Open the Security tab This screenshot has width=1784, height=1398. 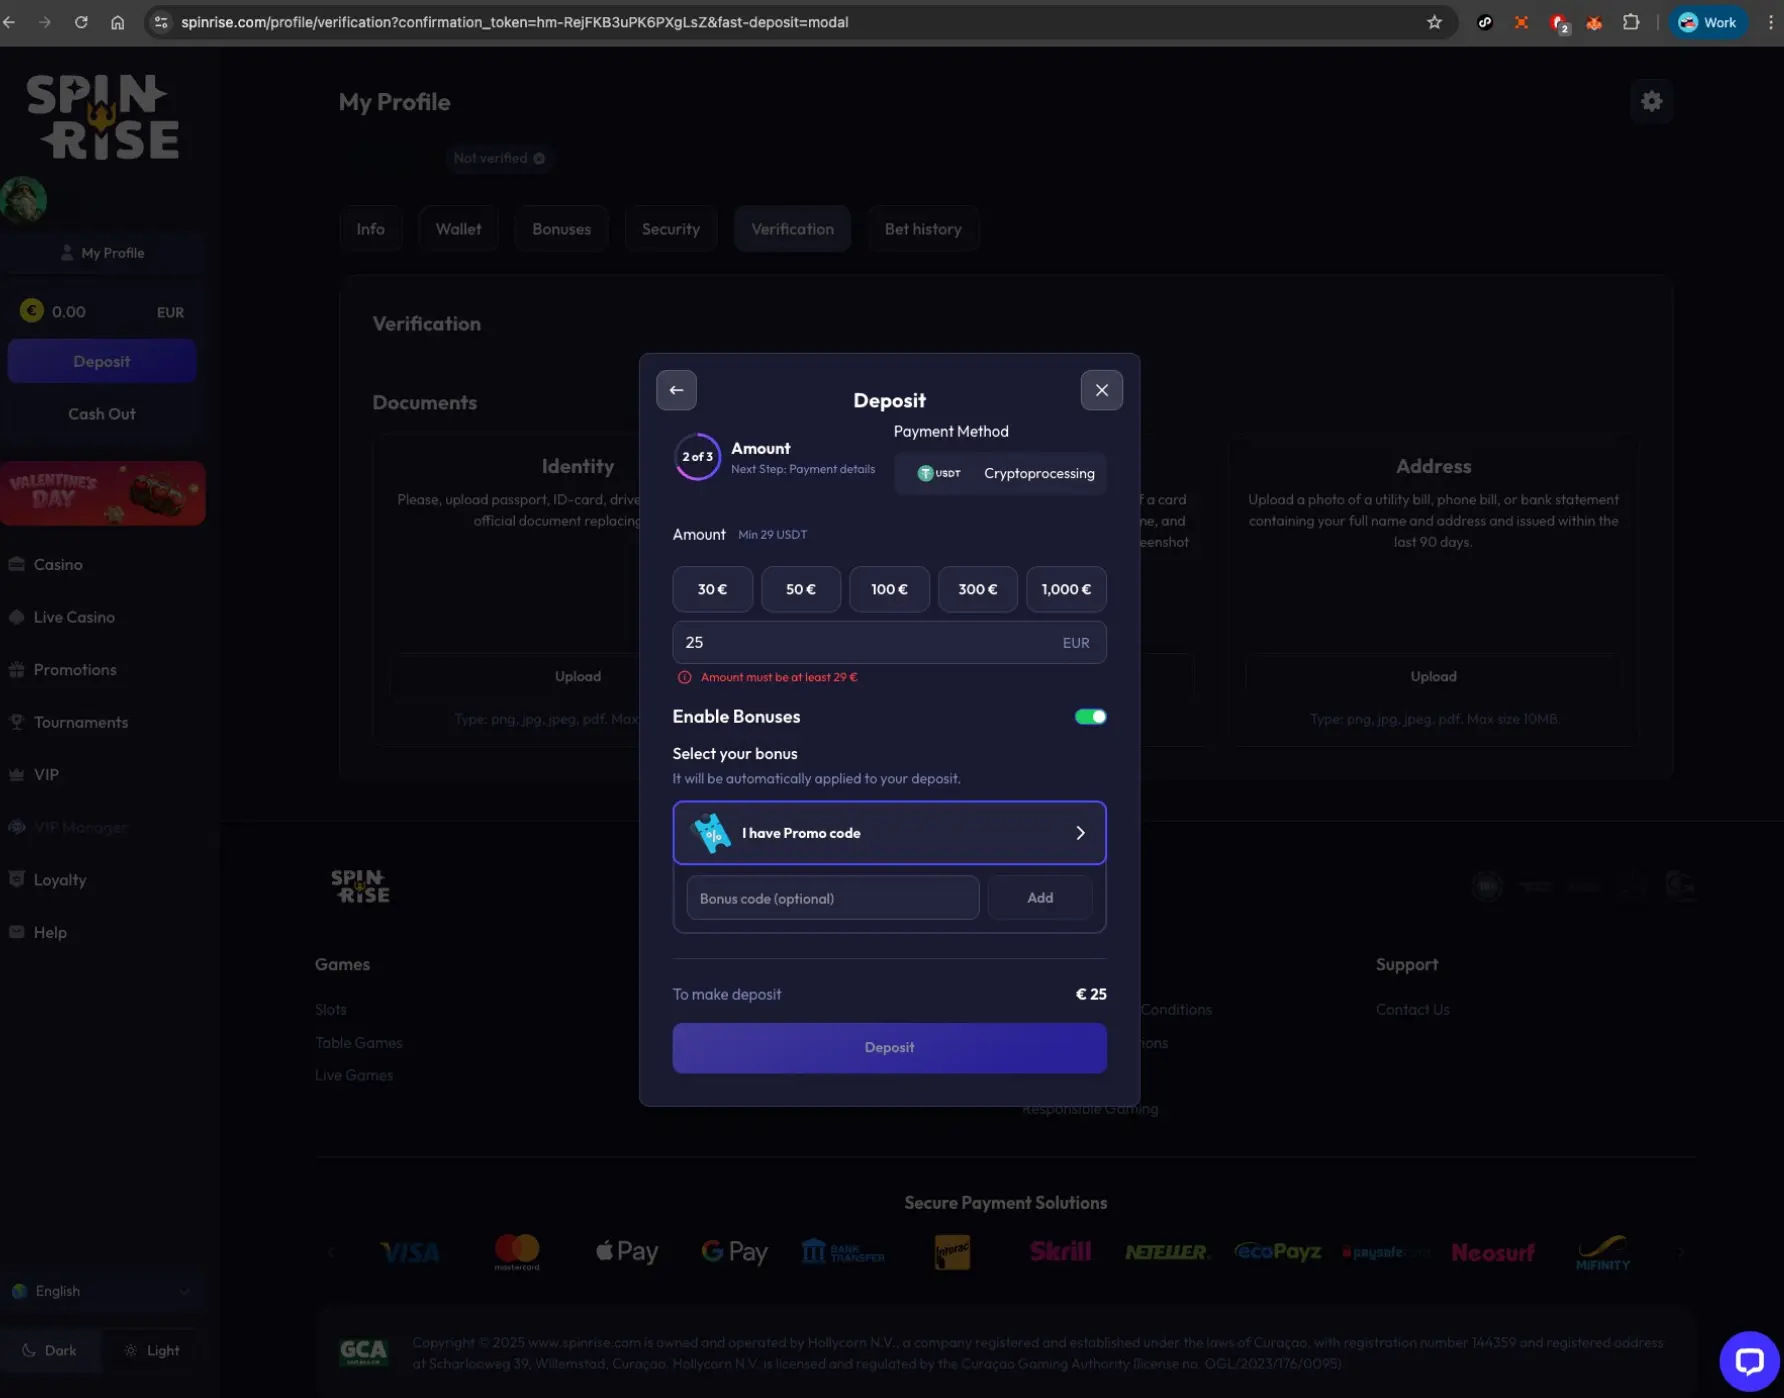click(671, 229)
